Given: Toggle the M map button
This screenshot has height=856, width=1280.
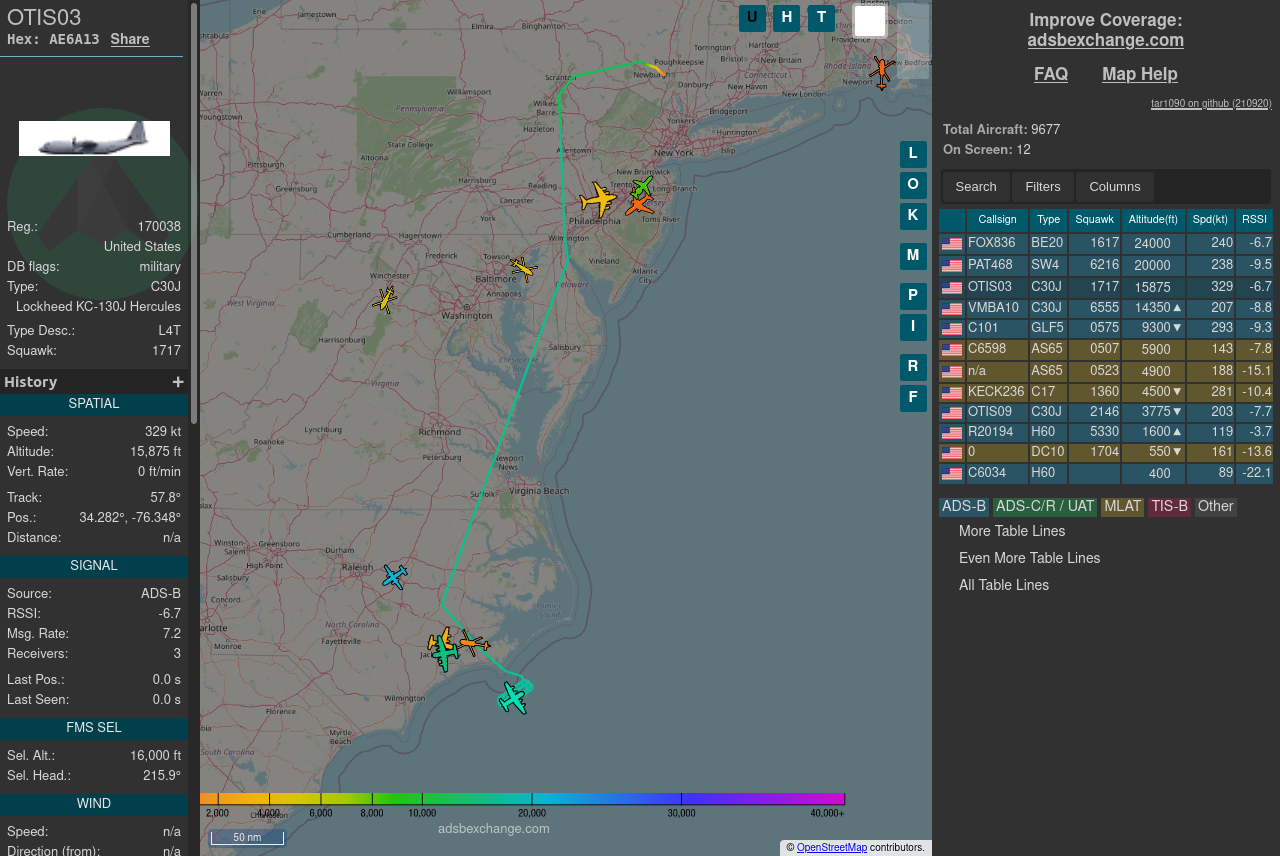Looking at the screenshot, I should pos(913,256).
